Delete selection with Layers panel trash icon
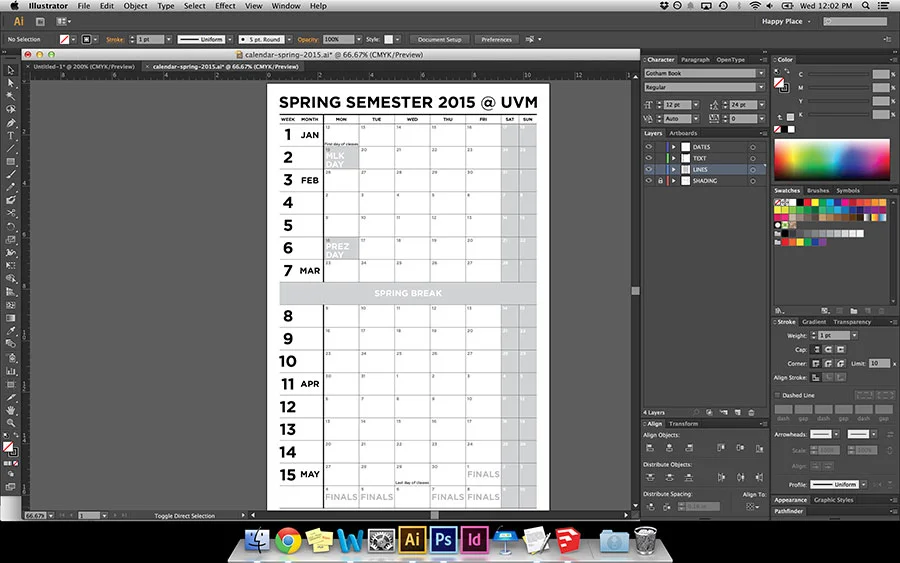The image size is (900, 563). pos(751,413)
